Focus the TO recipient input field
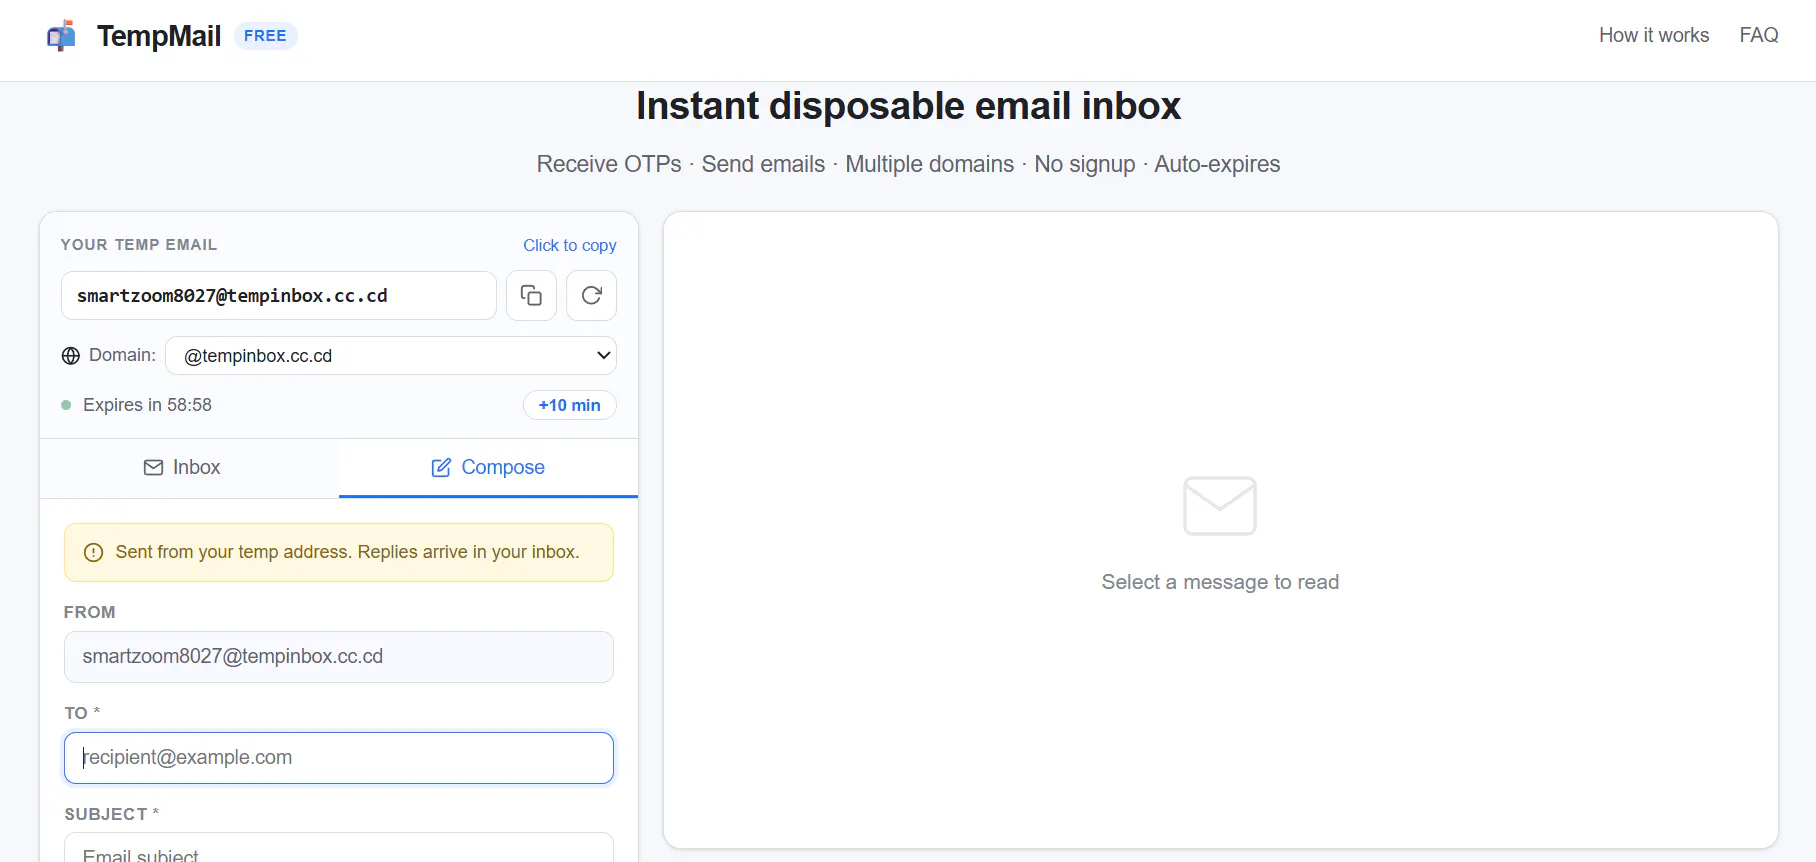 (x=339, y=758)
